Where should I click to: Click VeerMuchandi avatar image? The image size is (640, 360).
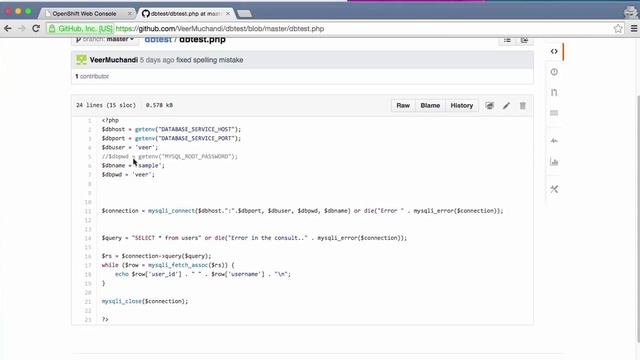(81, 60)
